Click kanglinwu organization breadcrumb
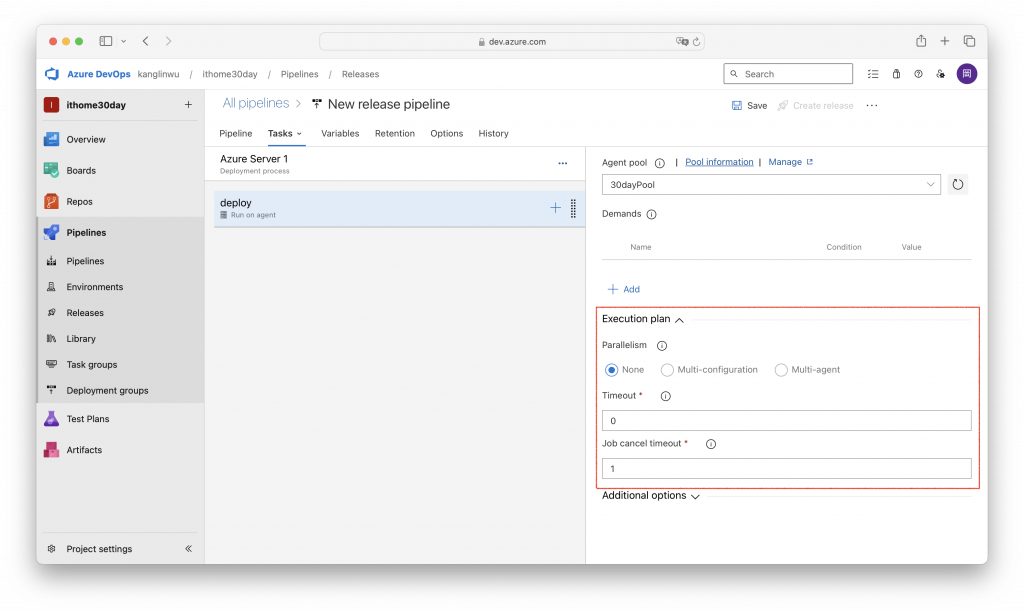Viewport: 1024px width, 612px height. pyautogui.click(x=158, y=74)
